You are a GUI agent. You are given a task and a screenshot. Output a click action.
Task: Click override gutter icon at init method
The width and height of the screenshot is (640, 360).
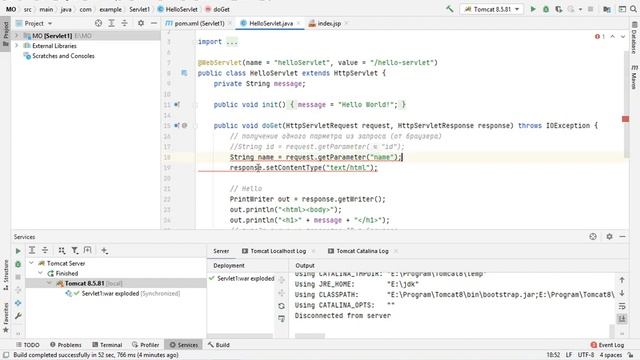click(x=177, y=104)
